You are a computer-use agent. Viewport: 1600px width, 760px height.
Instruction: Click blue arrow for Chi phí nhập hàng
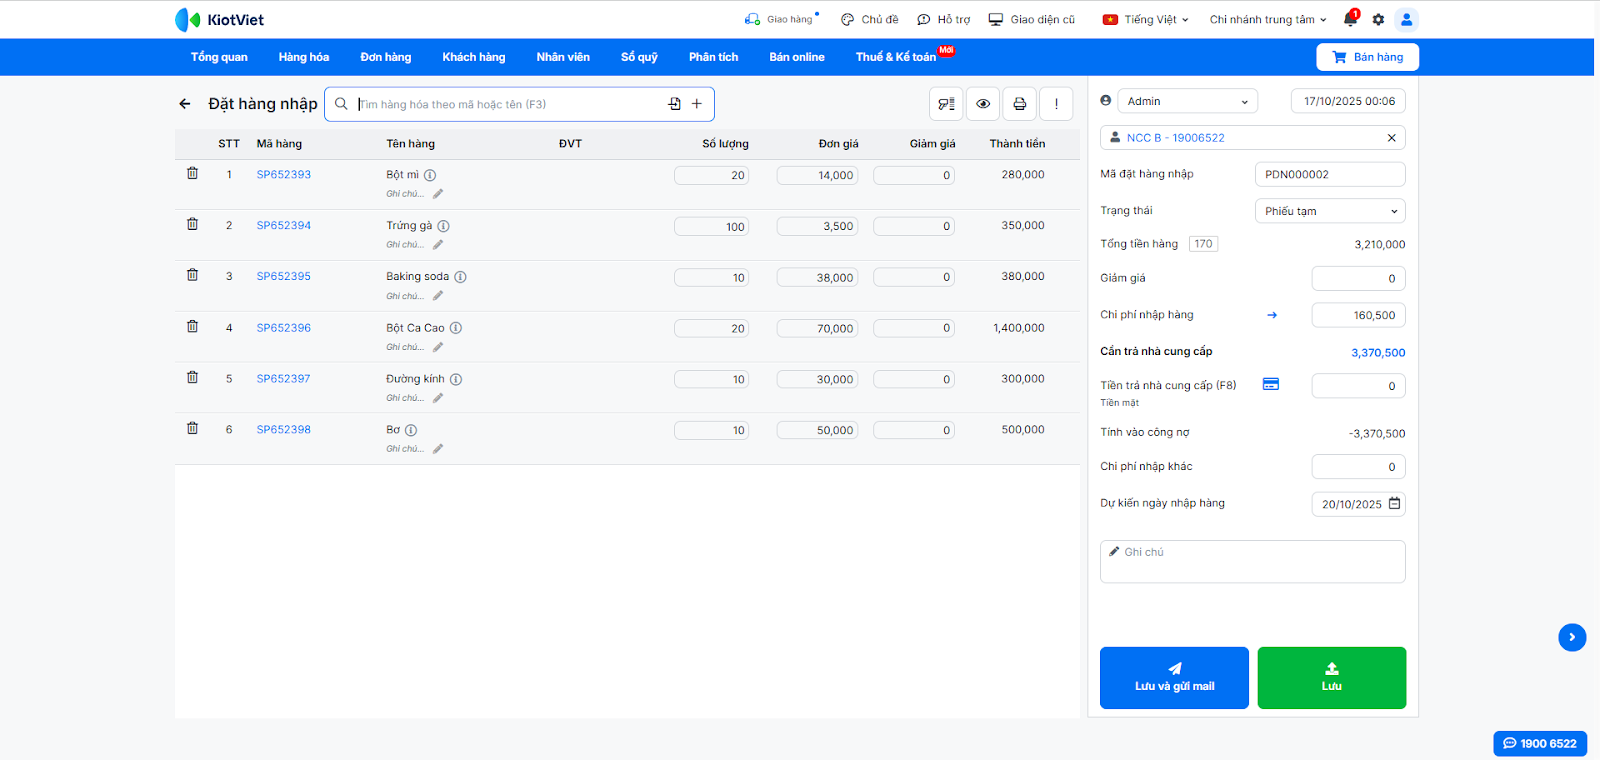point(1272,315)
